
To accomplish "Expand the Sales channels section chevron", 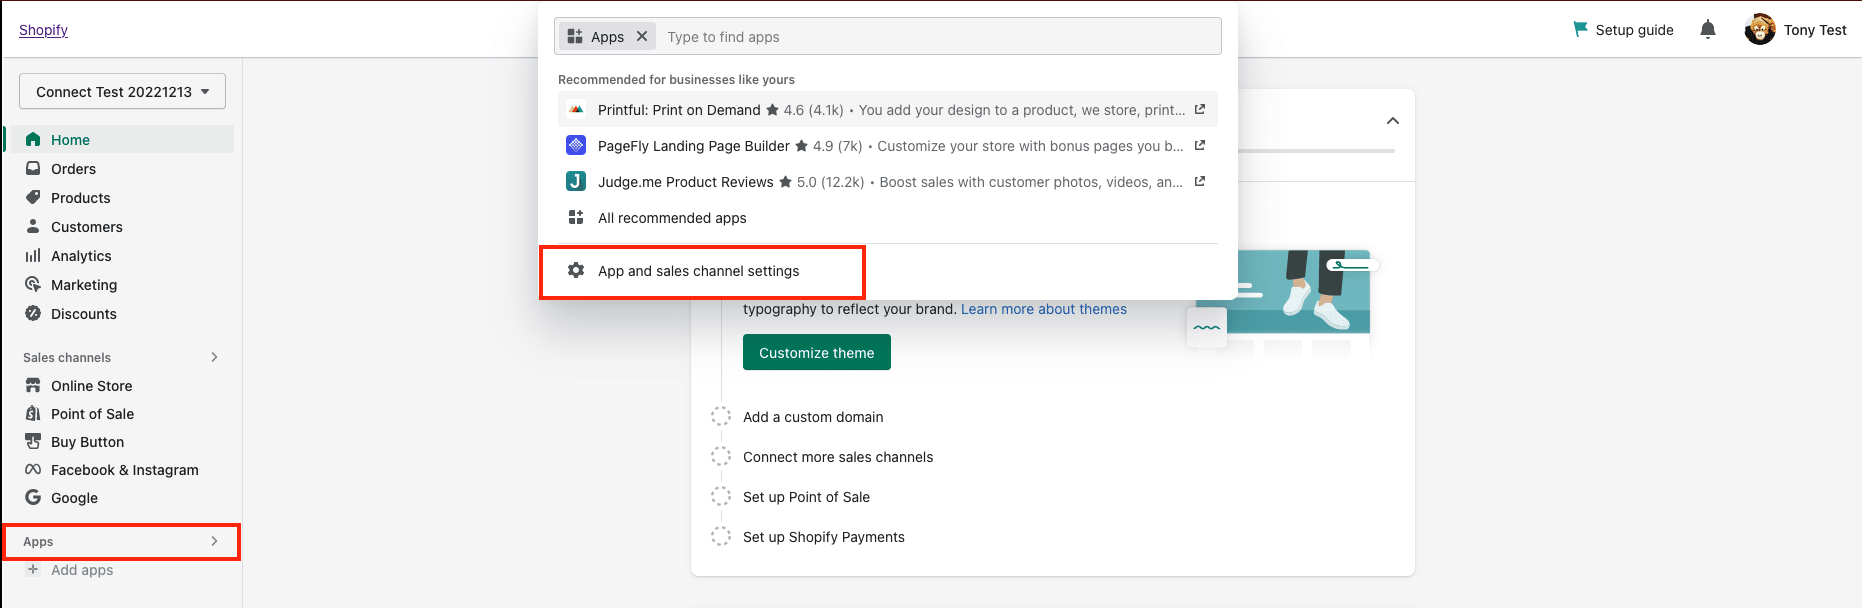I will (214, 357).
